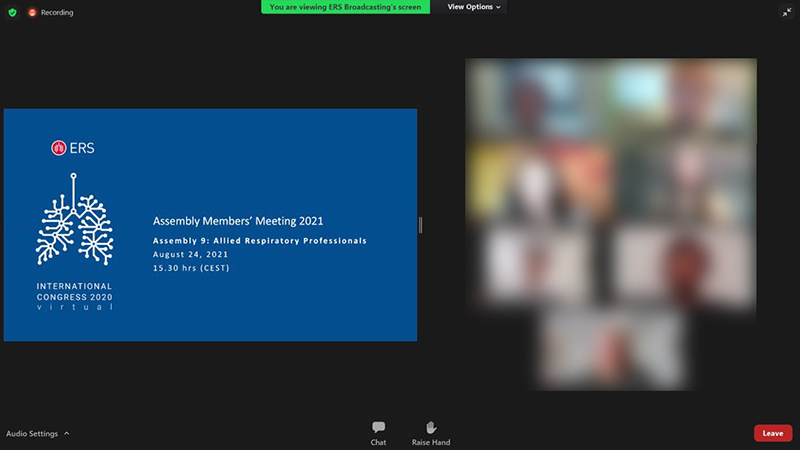The width and height of the screenshot is (800, 450).
Task: Click the blurred participant video gallery
Action: [611, 224]
